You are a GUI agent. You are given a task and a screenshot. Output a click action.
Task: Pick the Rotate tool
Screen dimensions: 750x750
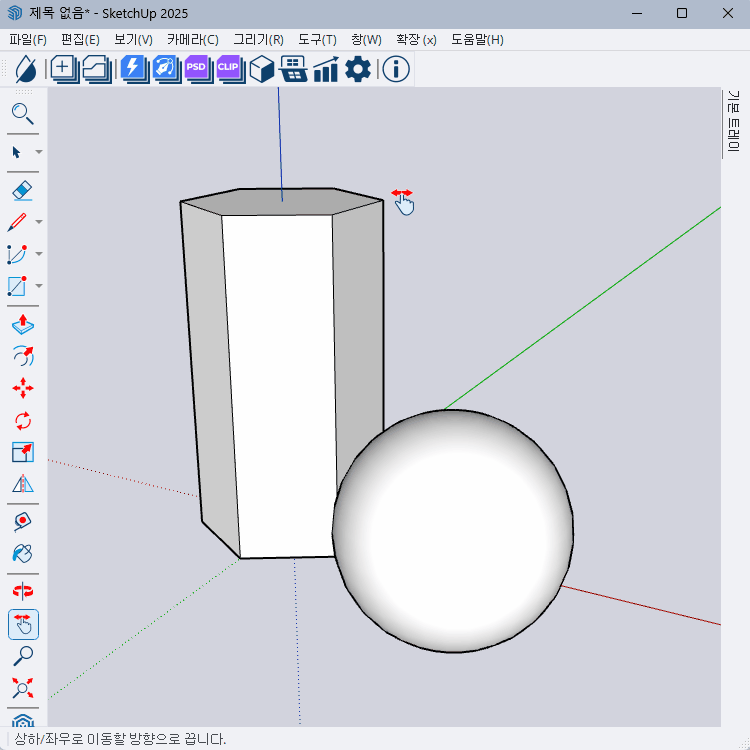point(22,420)
